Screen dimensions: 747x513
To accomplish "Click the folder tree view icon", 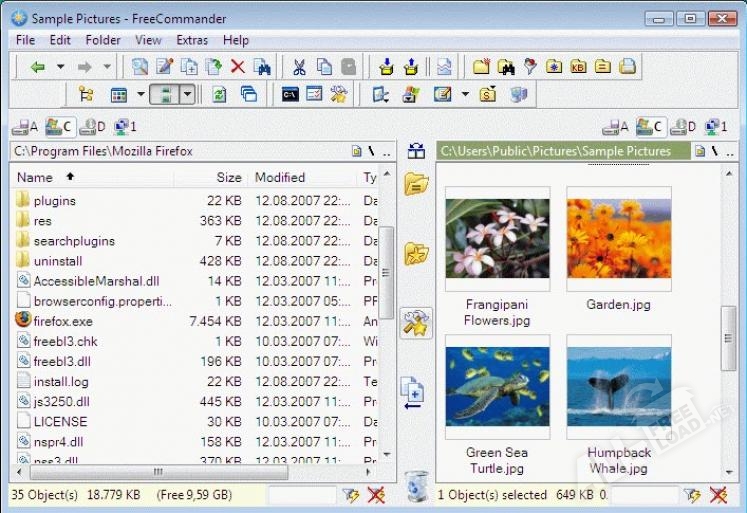I will coord(86,94).
